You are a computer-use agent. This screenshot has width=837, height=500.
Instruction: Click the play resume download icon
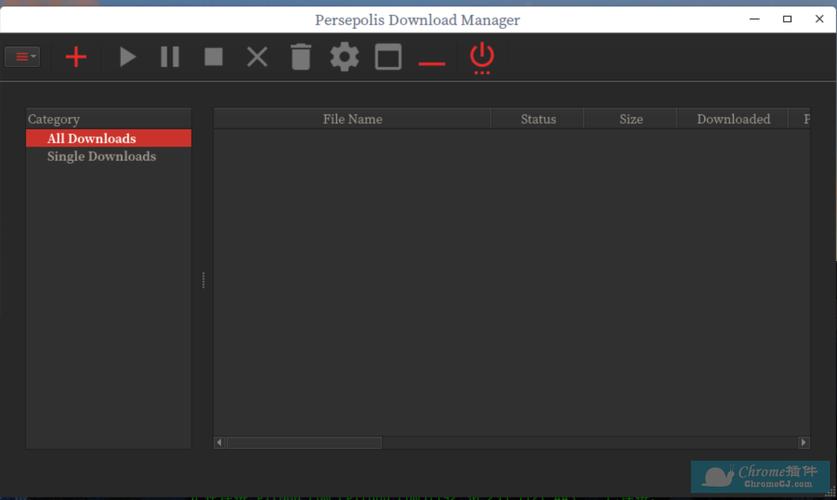pos(127,57)
